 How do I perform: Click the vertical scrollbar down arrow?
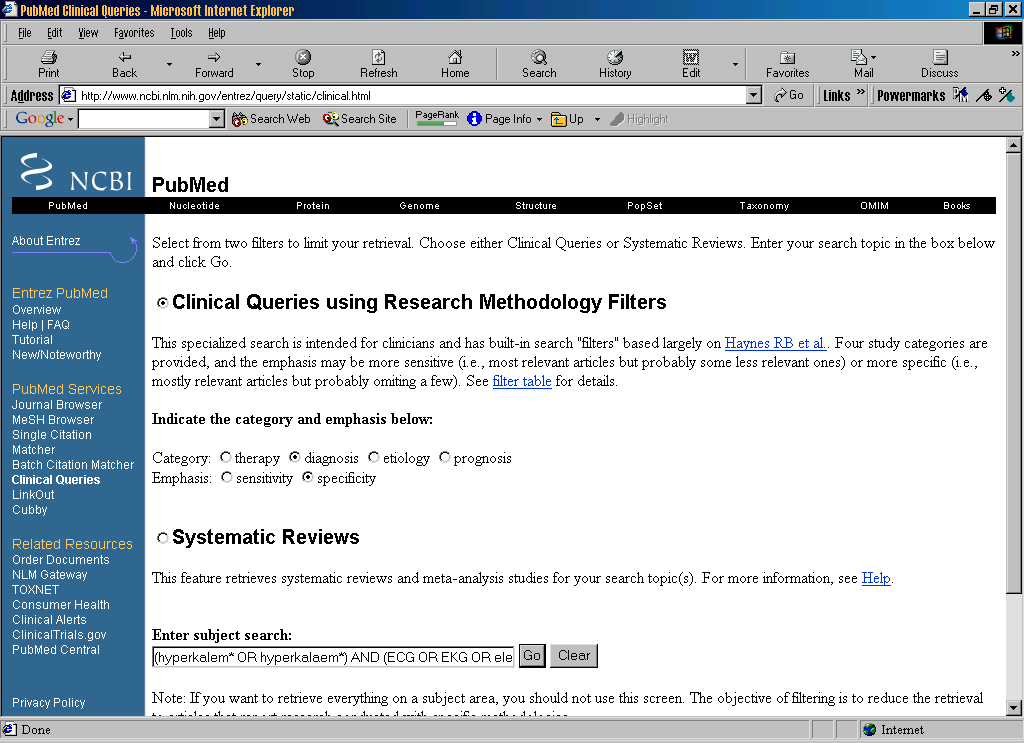coord(1014,707)
